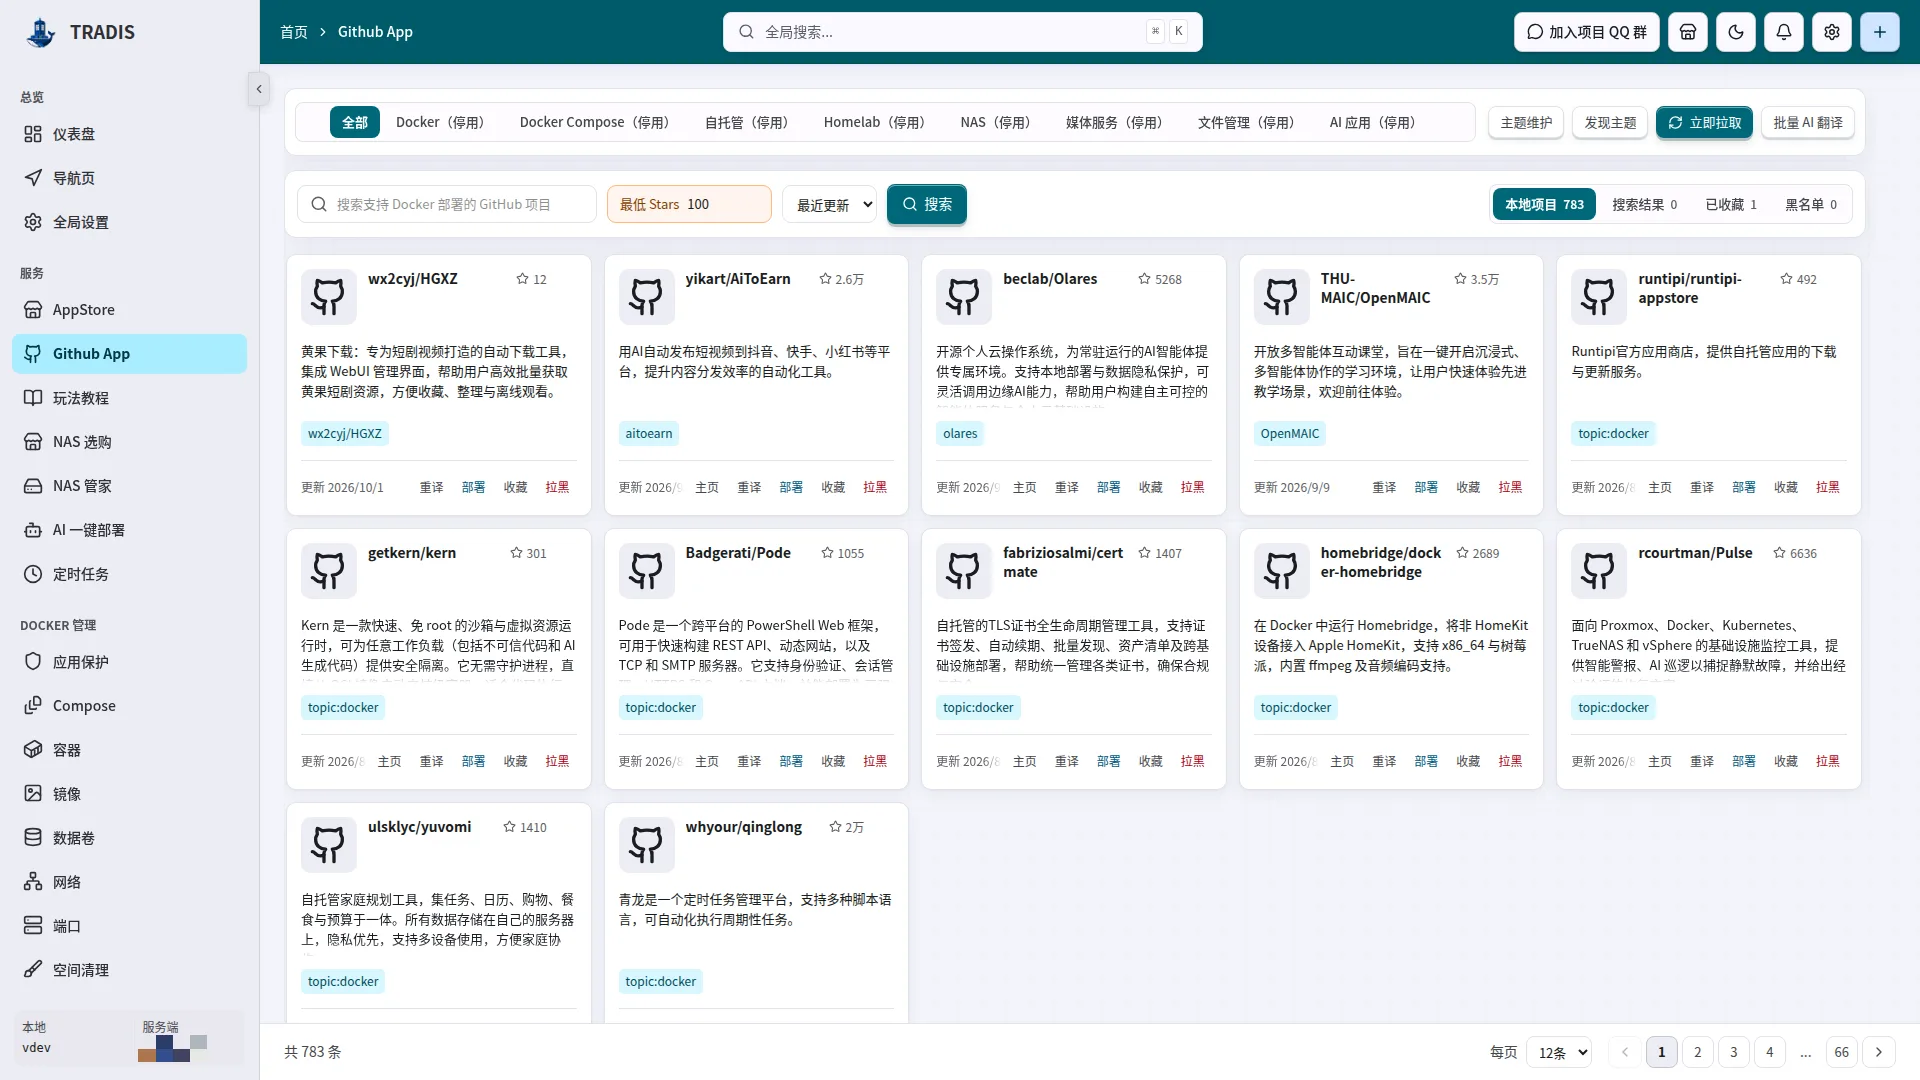Screen dimensions: 1920x1080
Task: Open the 12条 per-page dropdown
Action: coord(1559,1052)
